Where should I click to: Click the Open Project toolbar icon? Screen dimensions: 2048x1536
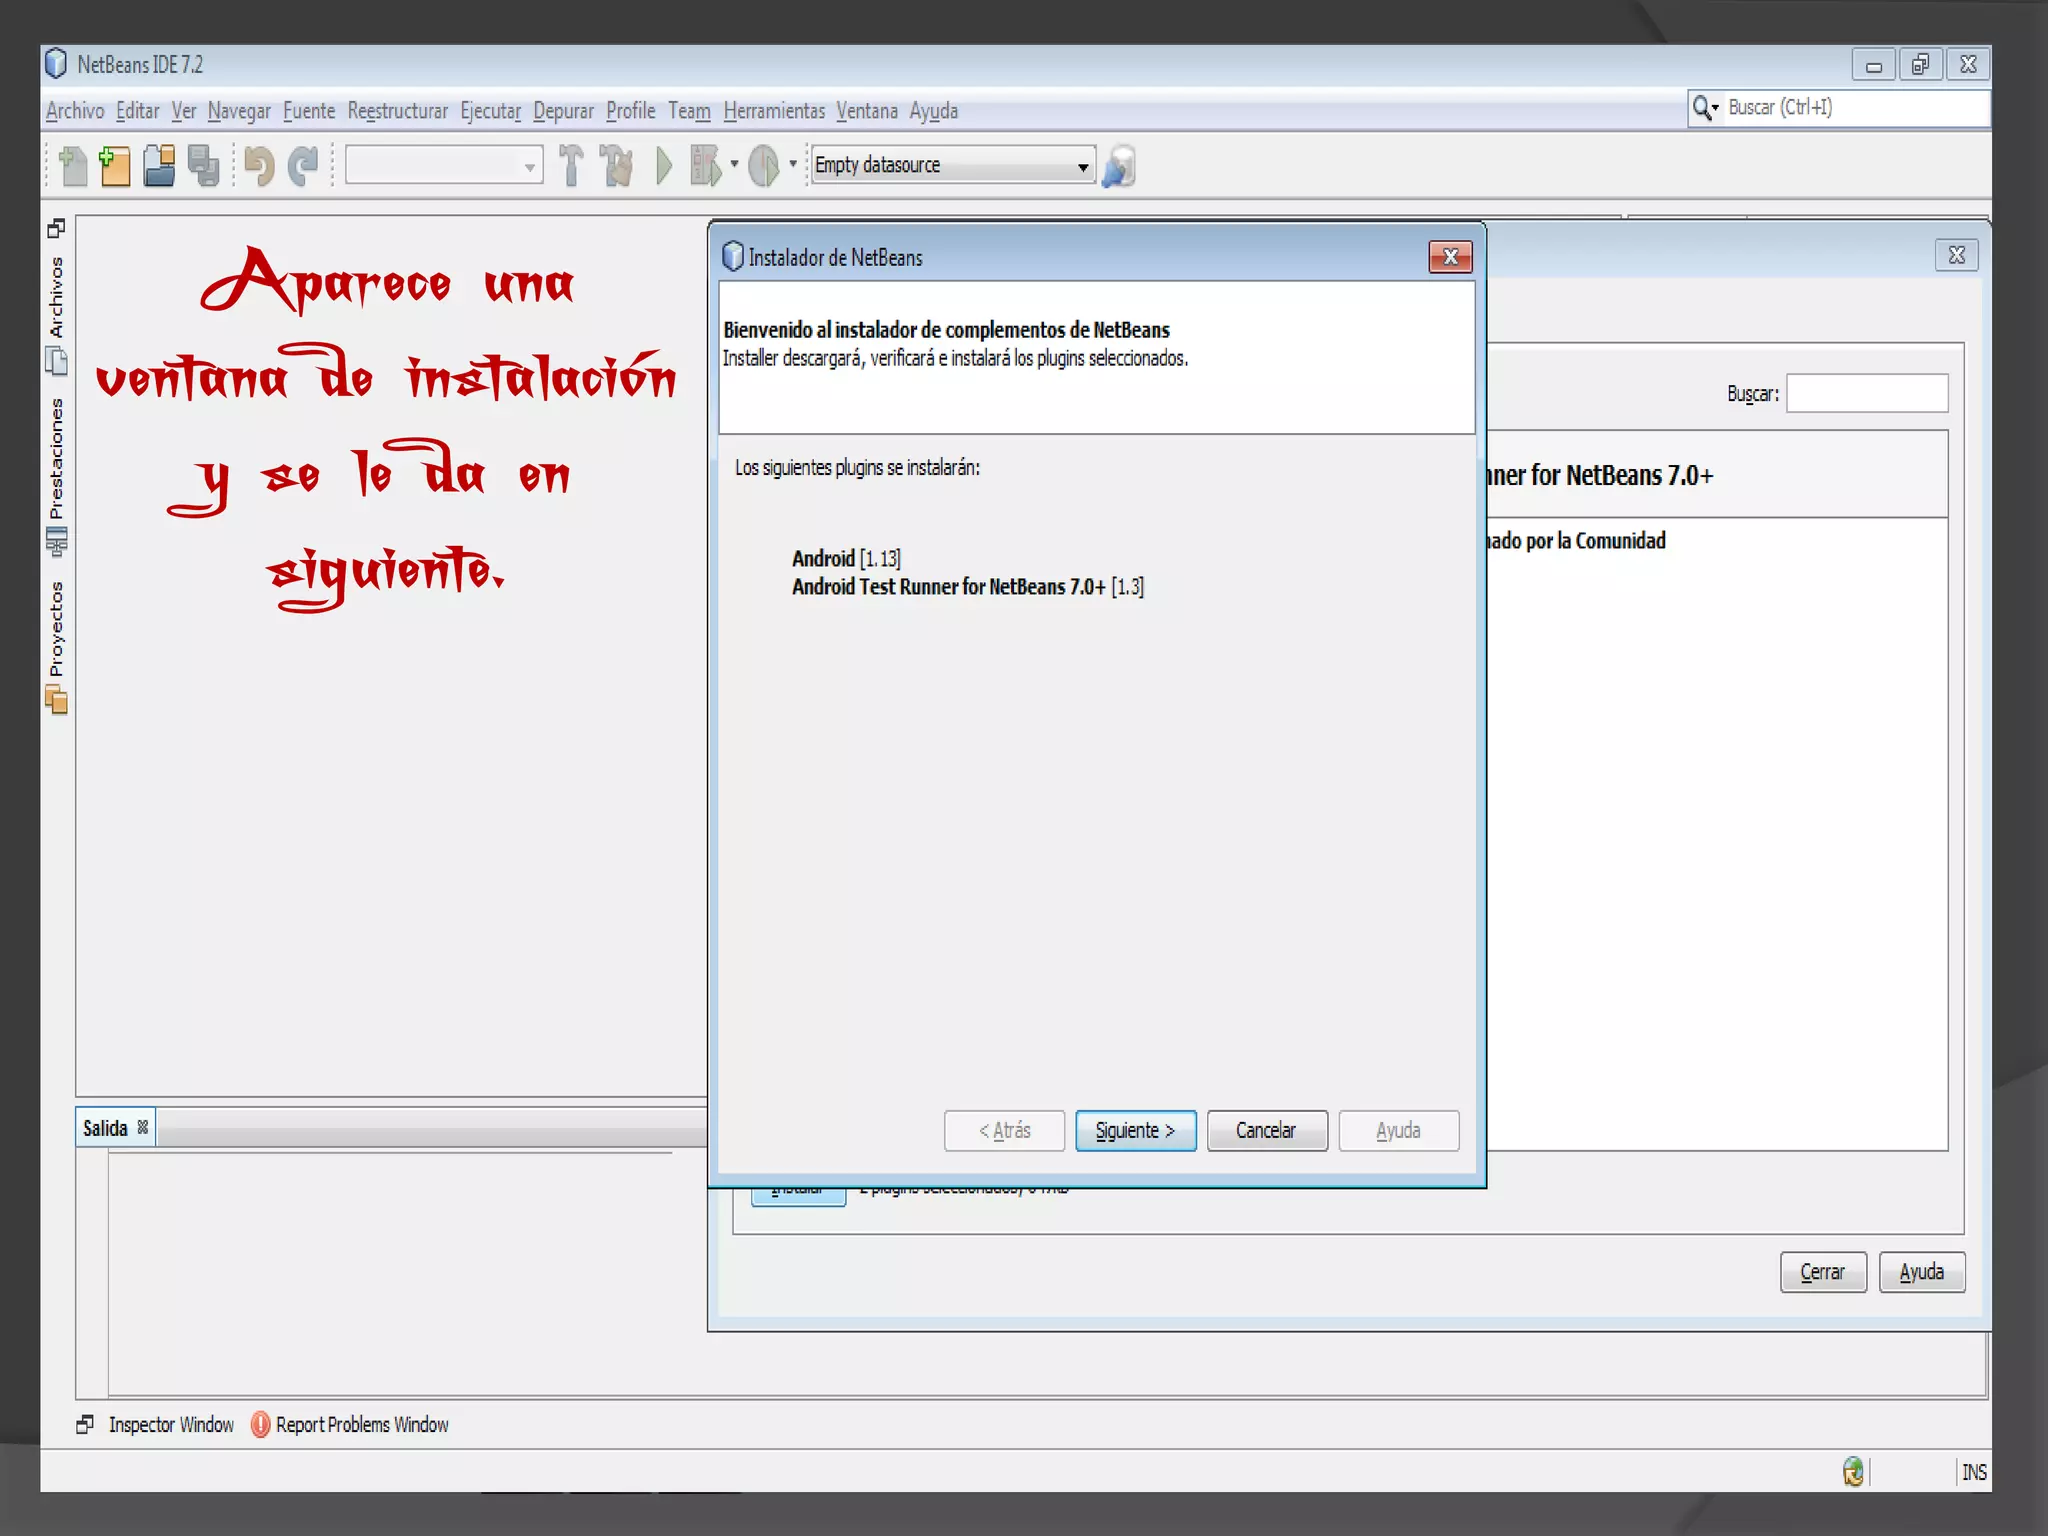pos(159,166)
